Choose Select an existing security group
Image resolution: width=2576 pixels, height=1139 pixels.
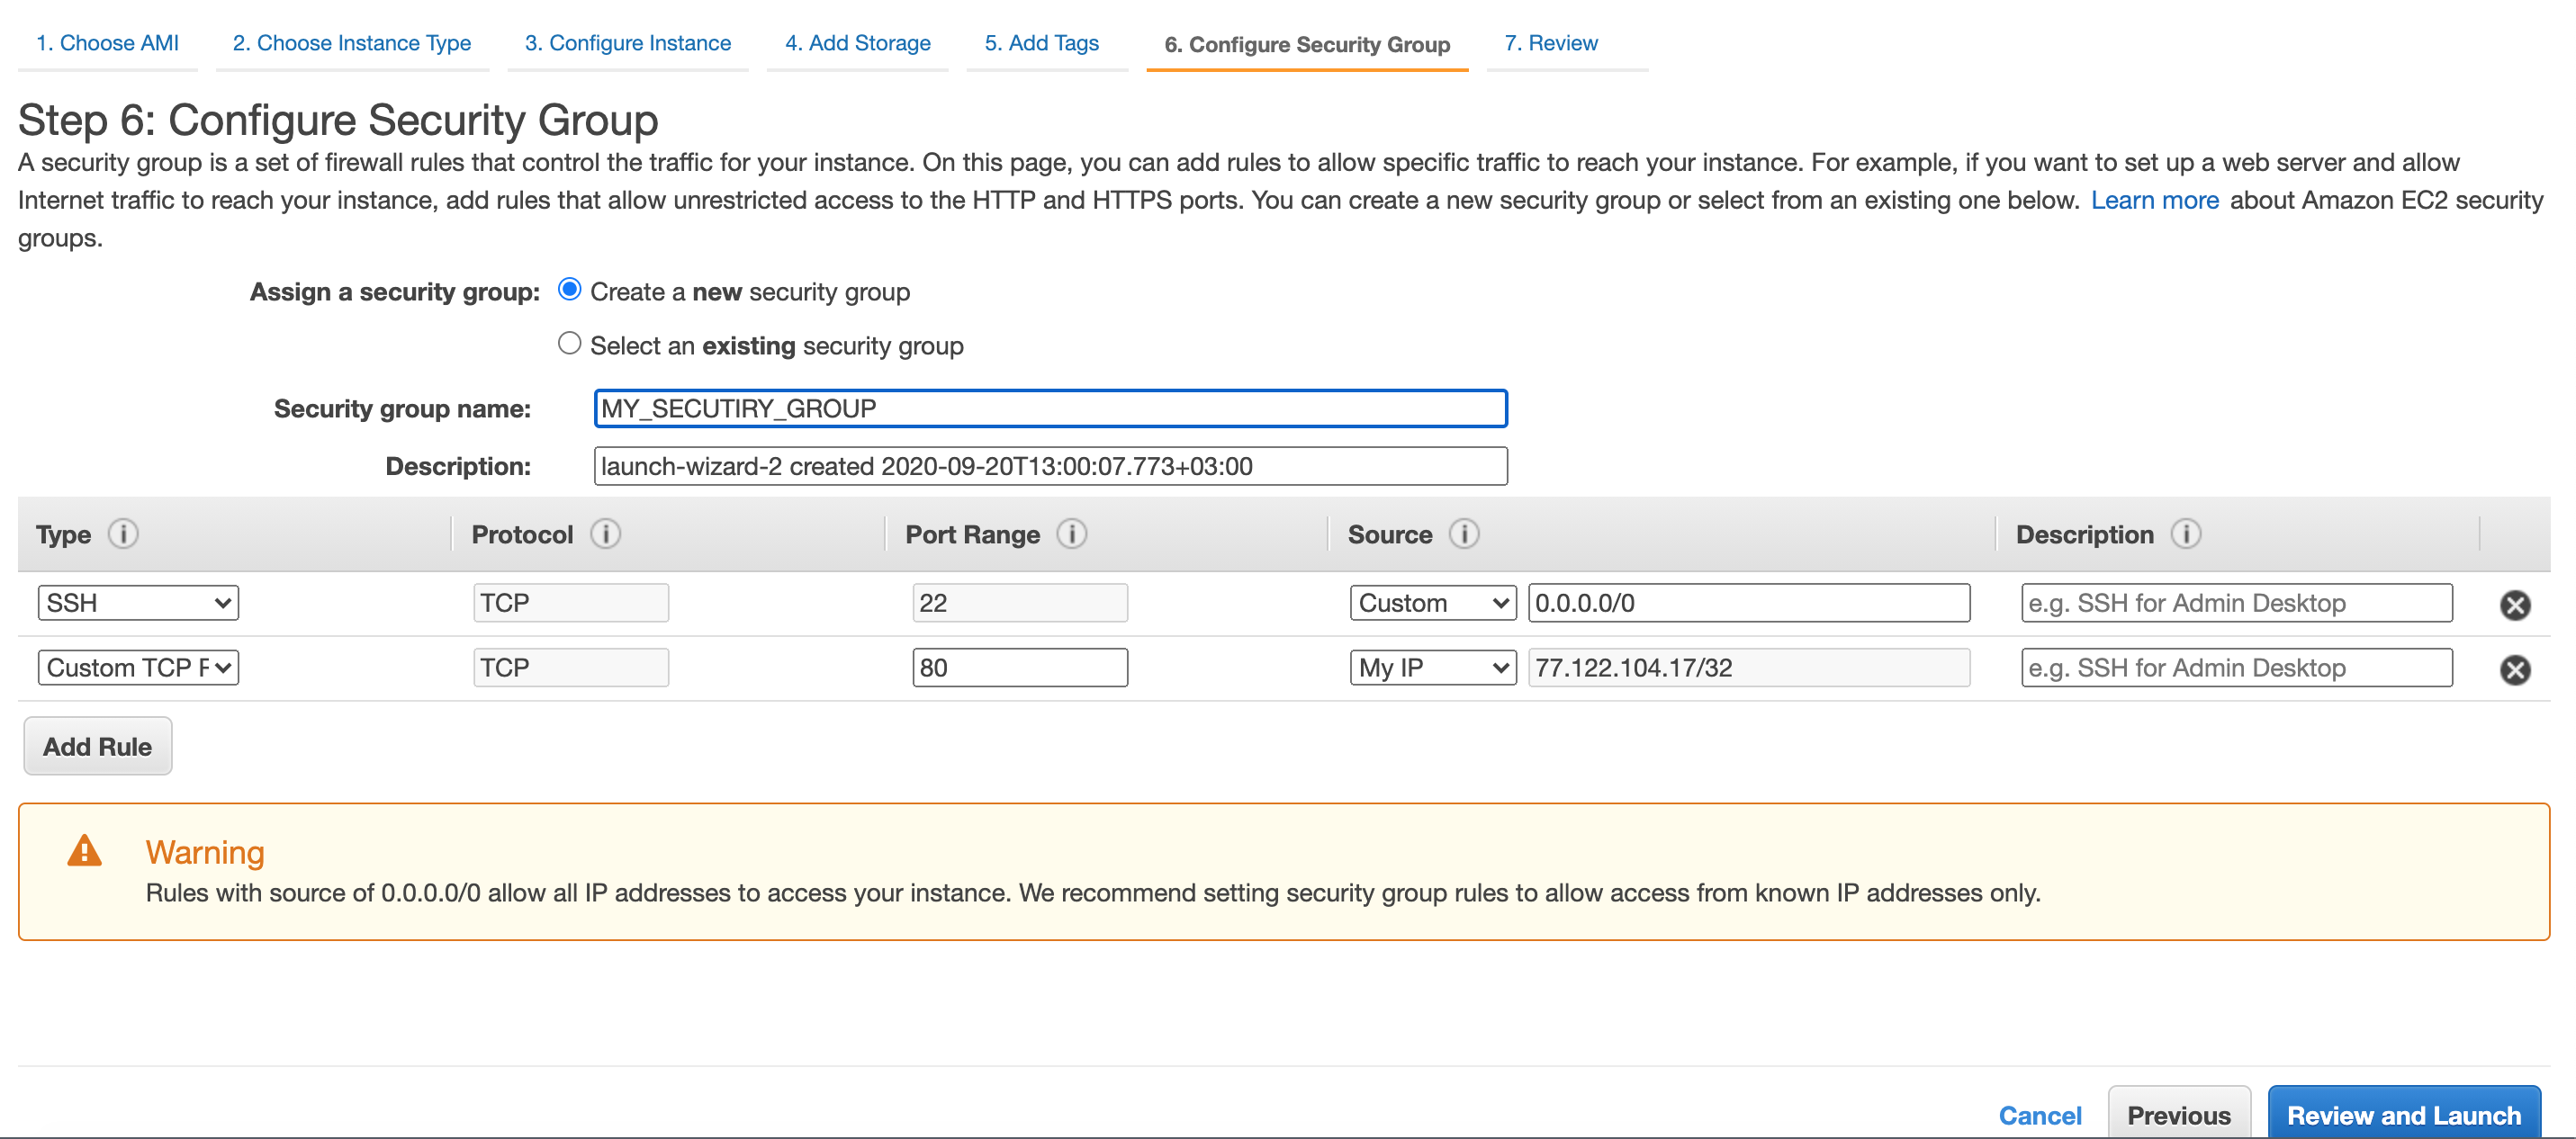pyautogui.click(x=569, y=344)
